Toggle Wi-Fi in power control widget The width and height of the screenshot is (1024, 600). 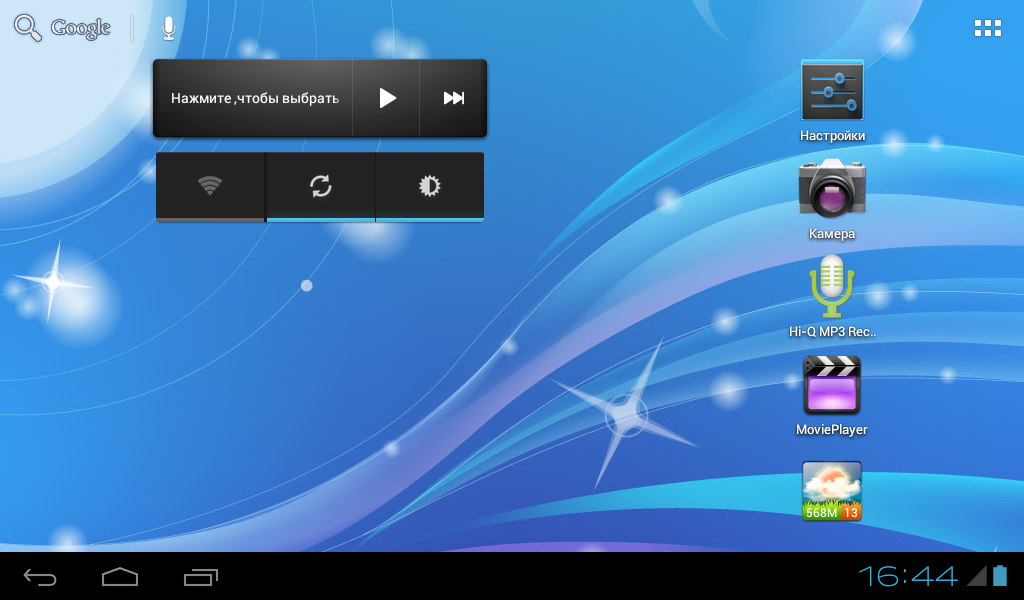click(x=210, y=186)
